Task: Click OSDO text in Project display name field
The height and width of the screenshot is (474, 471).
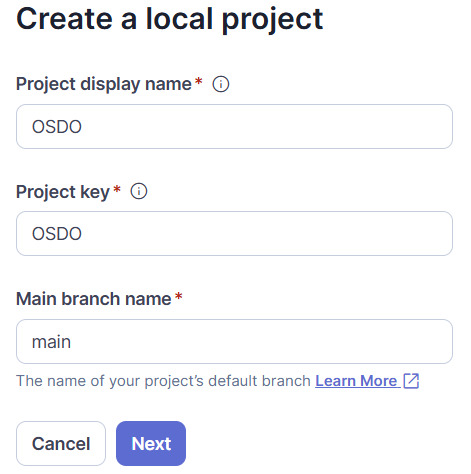Action: pos(57,127)
